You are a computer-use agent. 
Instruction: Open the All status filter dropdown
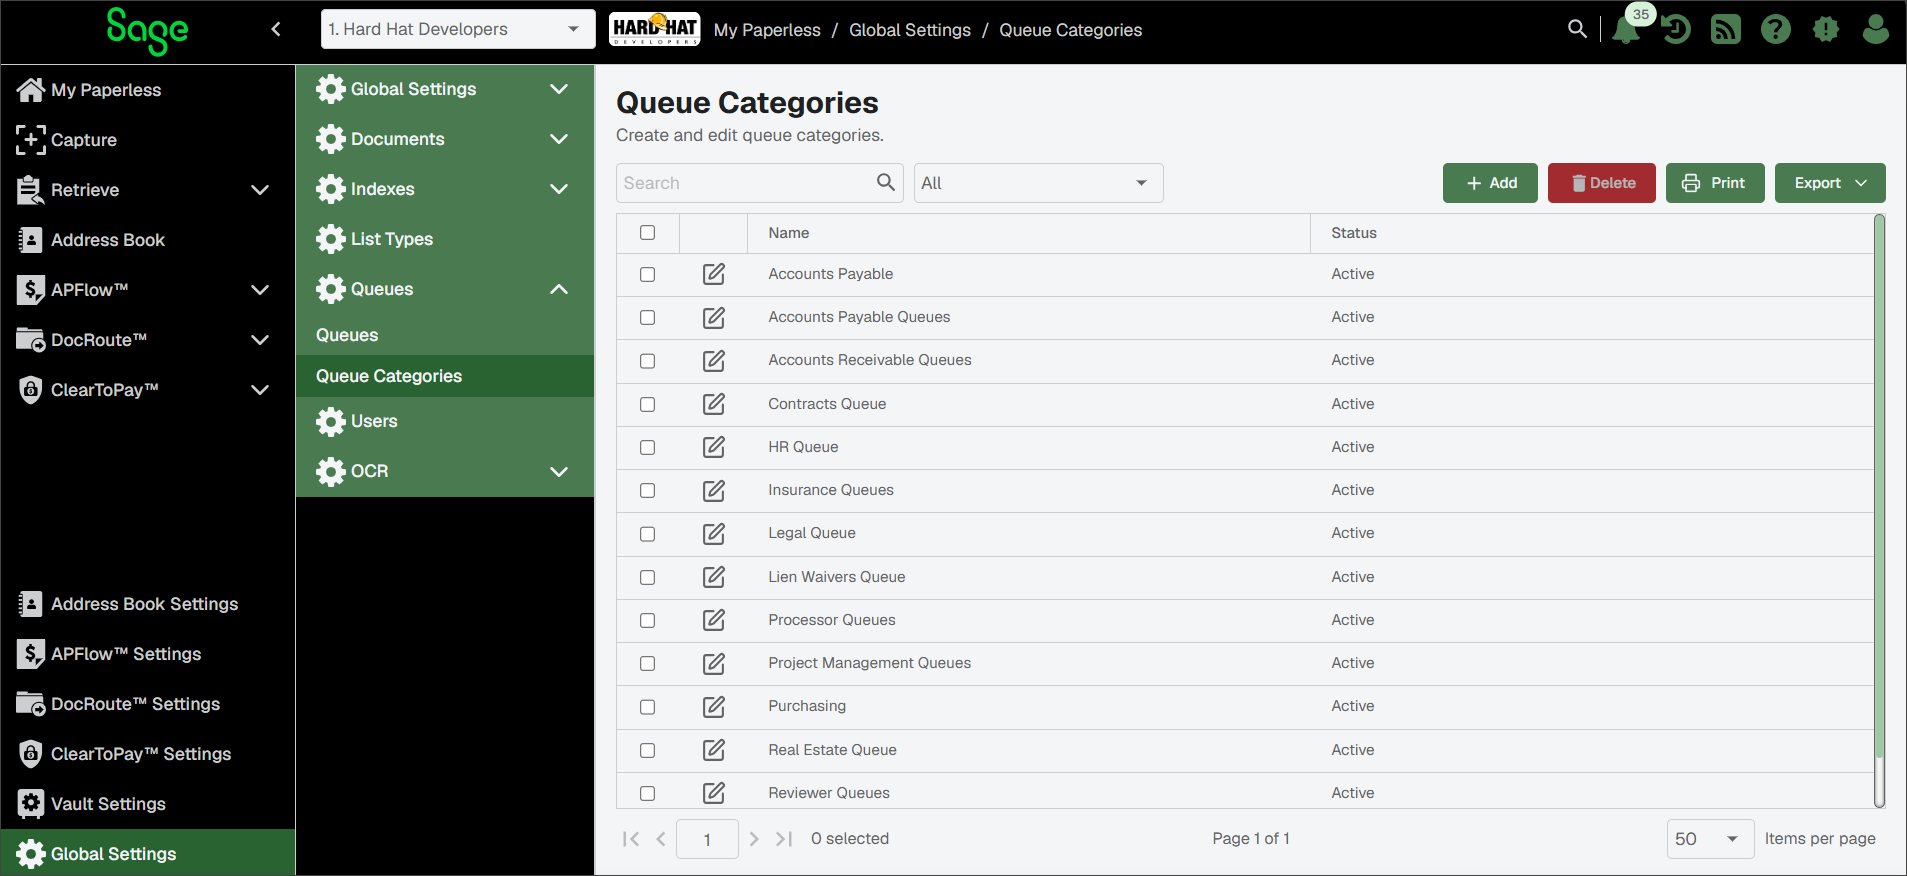(x=1038, y=183)
